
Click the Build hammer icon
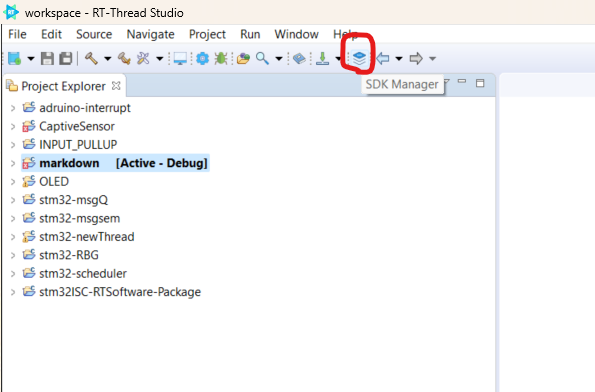click(91, 58)
